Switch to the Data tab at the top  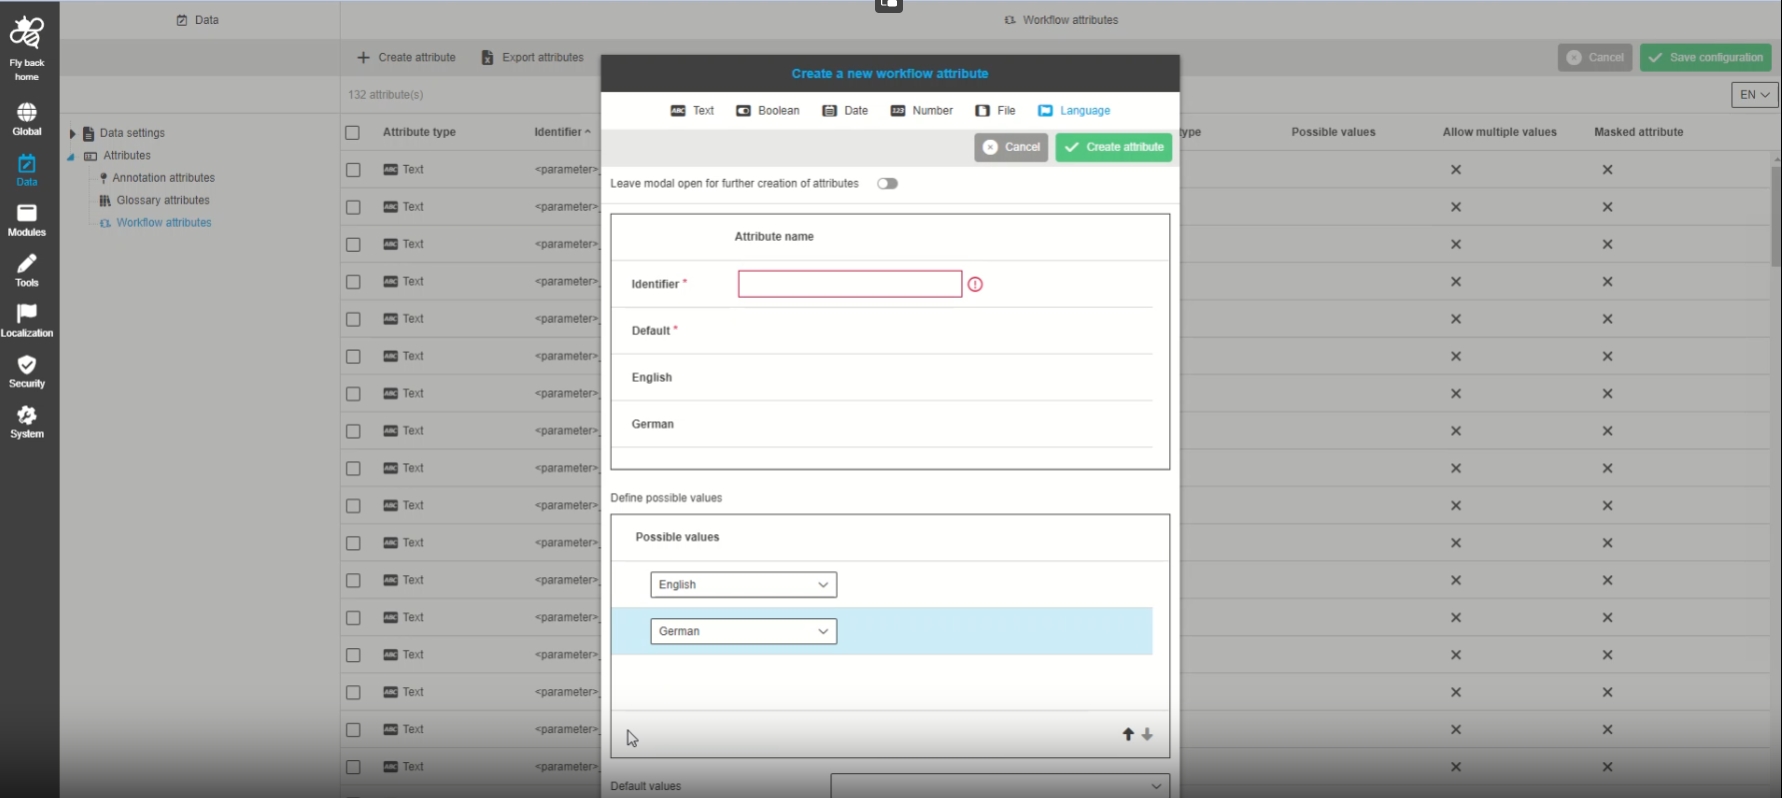[198, 20]
